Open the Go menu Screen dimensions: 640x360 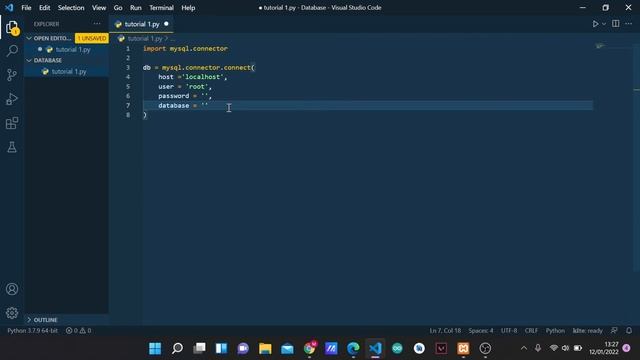click(118, 8)
